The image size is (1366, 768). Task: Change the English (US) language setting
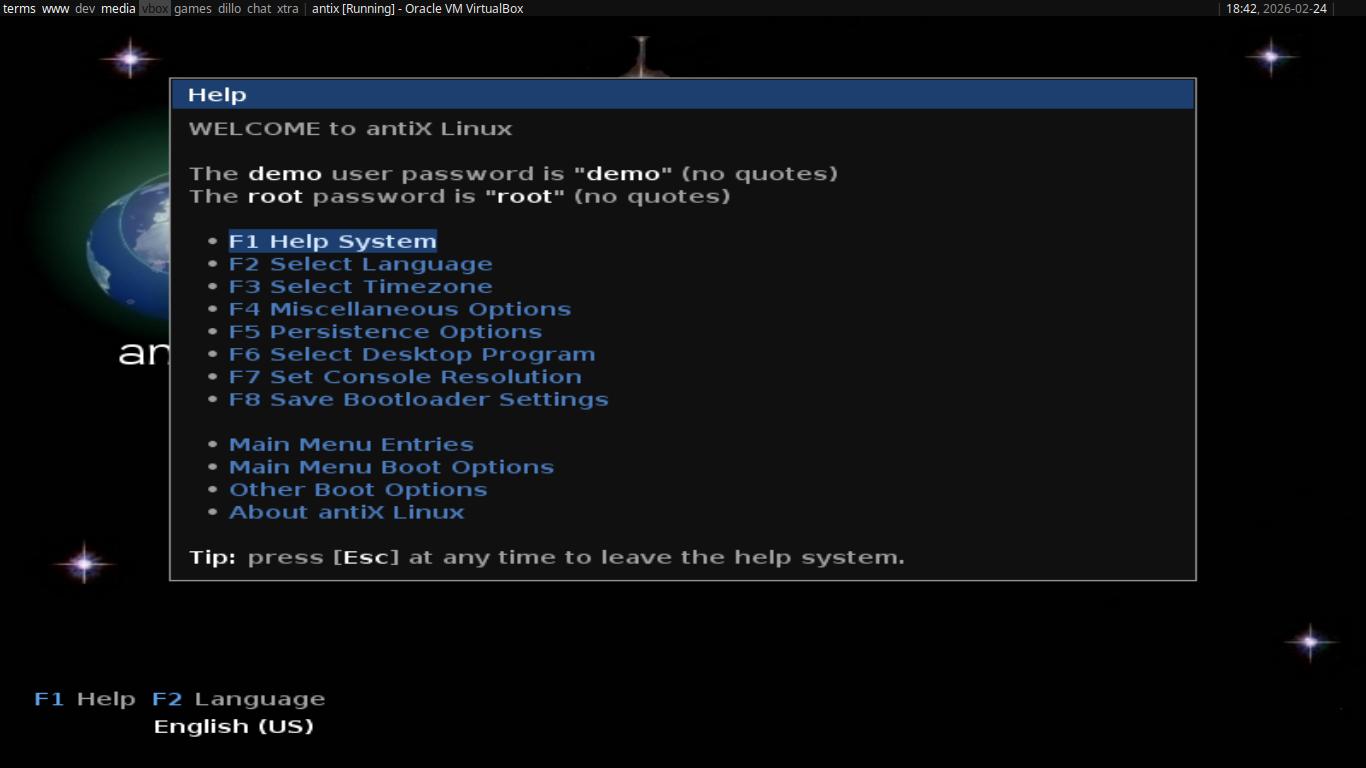(233, 726)
